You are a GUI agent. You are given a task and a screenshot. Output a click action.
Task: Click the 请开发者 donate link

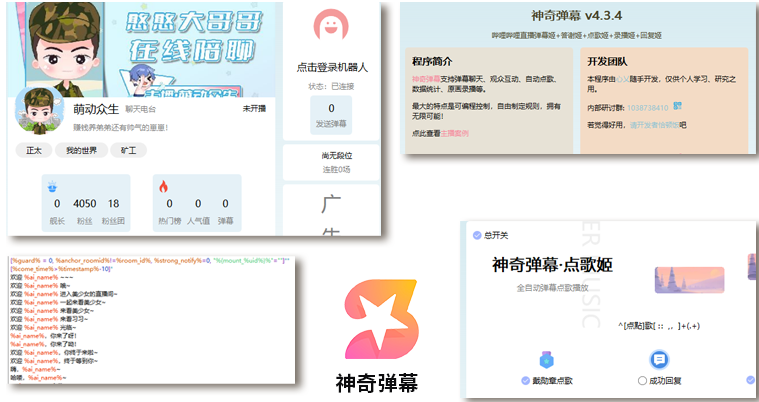pyautogui.click(x=654, y=125)
